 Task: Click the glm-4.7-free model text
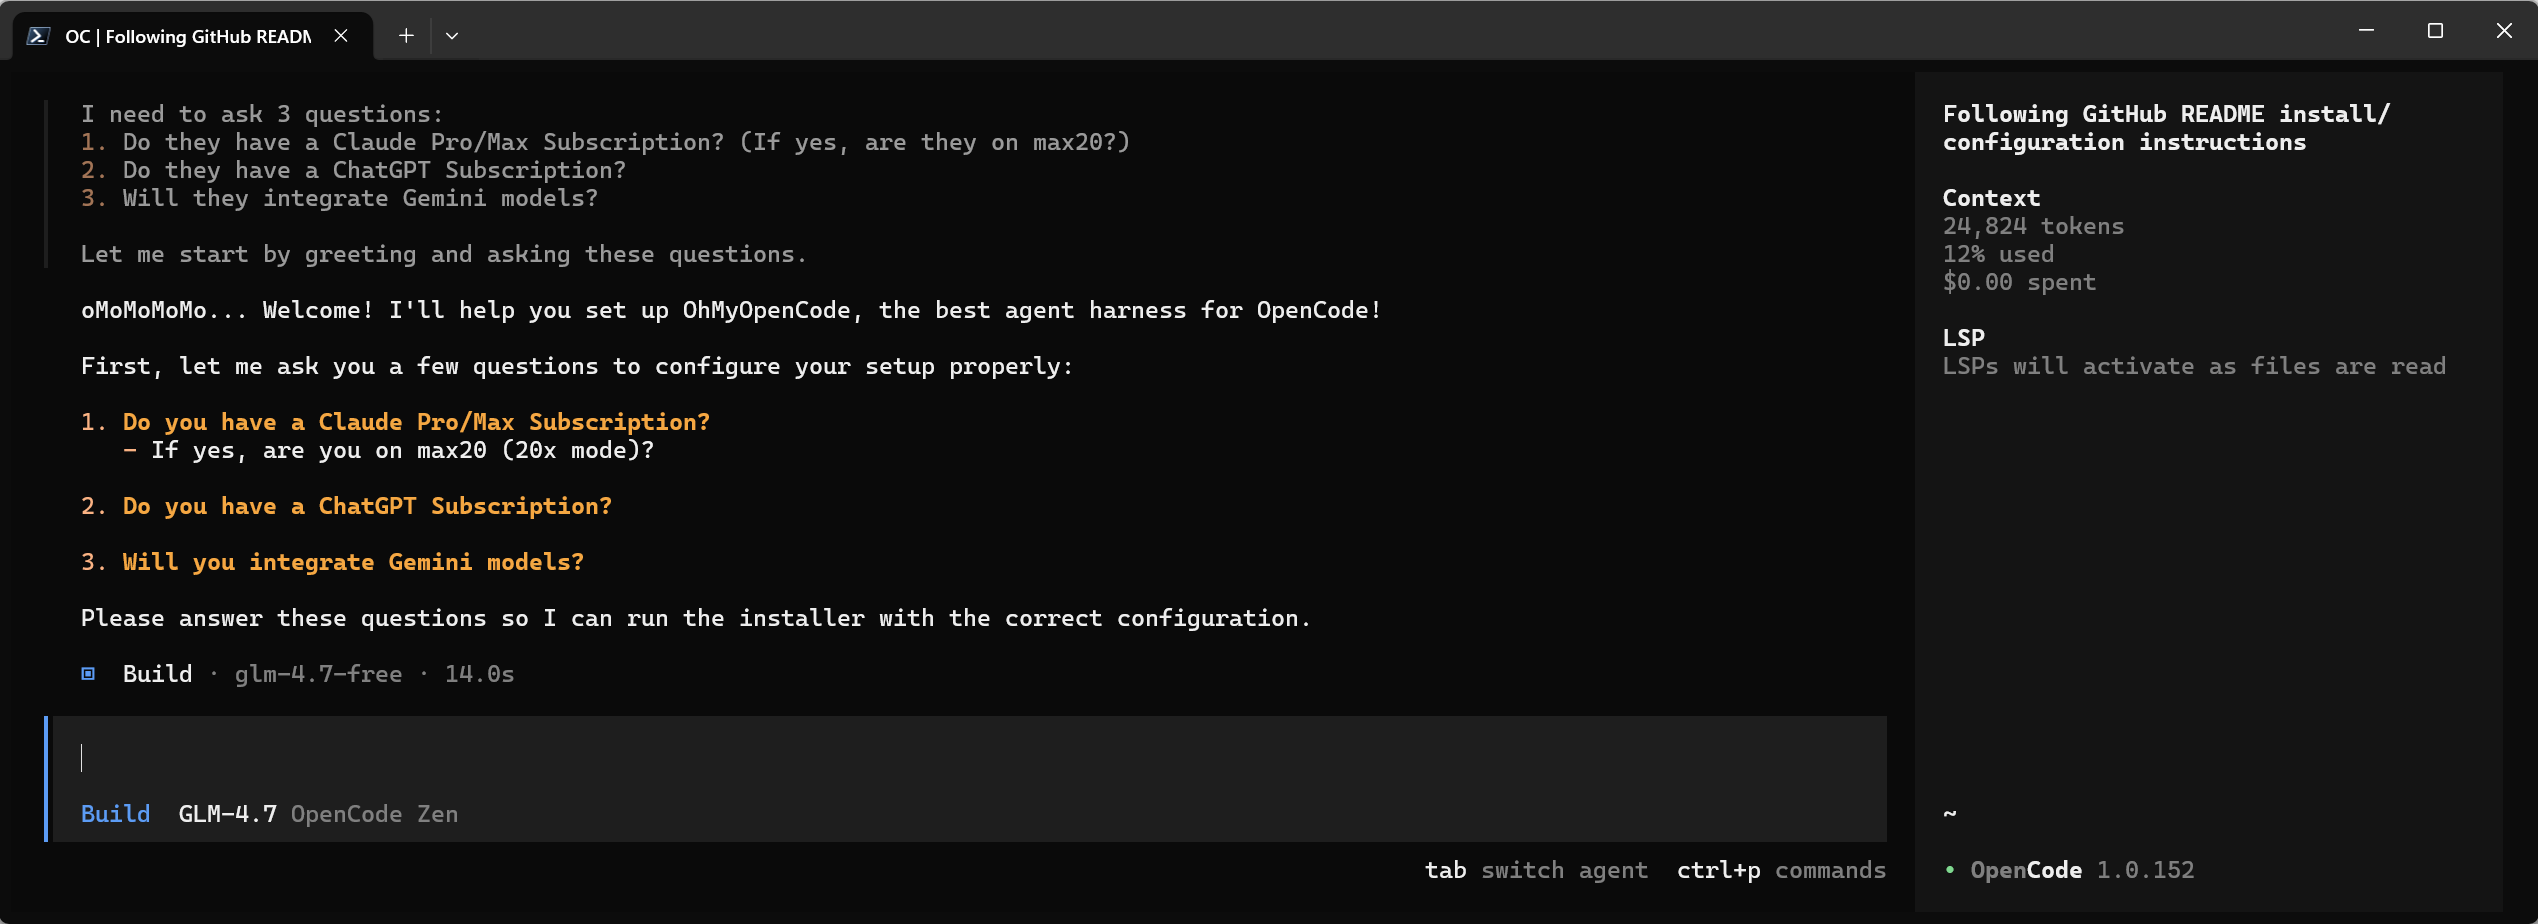click(318, 674)
